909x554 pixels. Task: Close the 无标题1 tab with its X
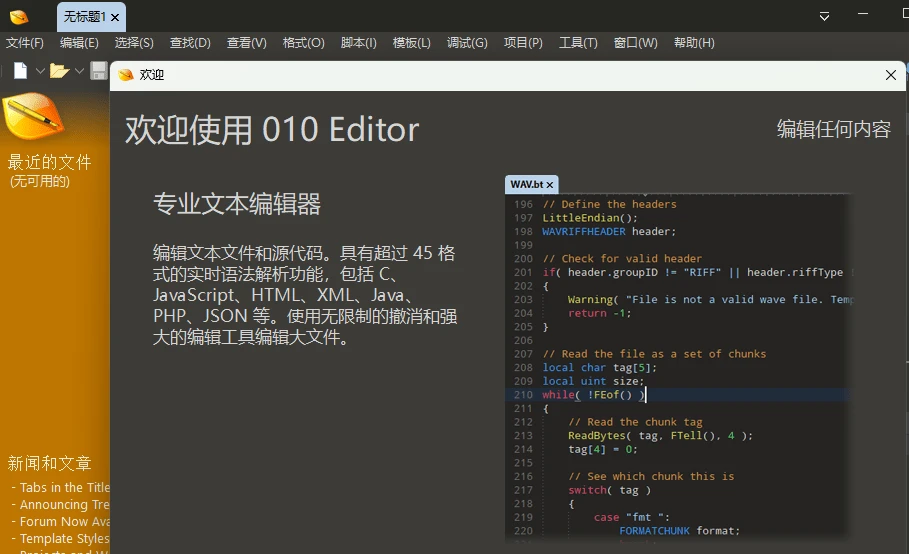point(116,17)
